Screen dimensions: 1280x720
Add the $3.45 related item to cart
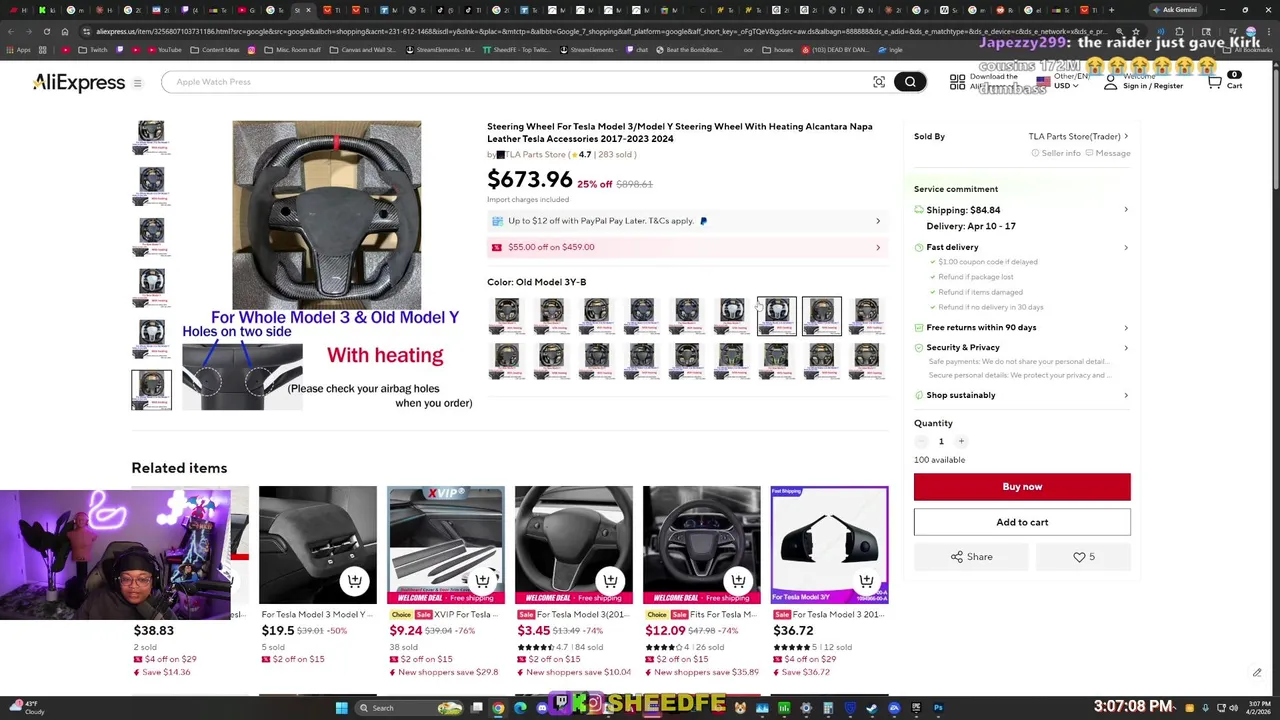610,581
